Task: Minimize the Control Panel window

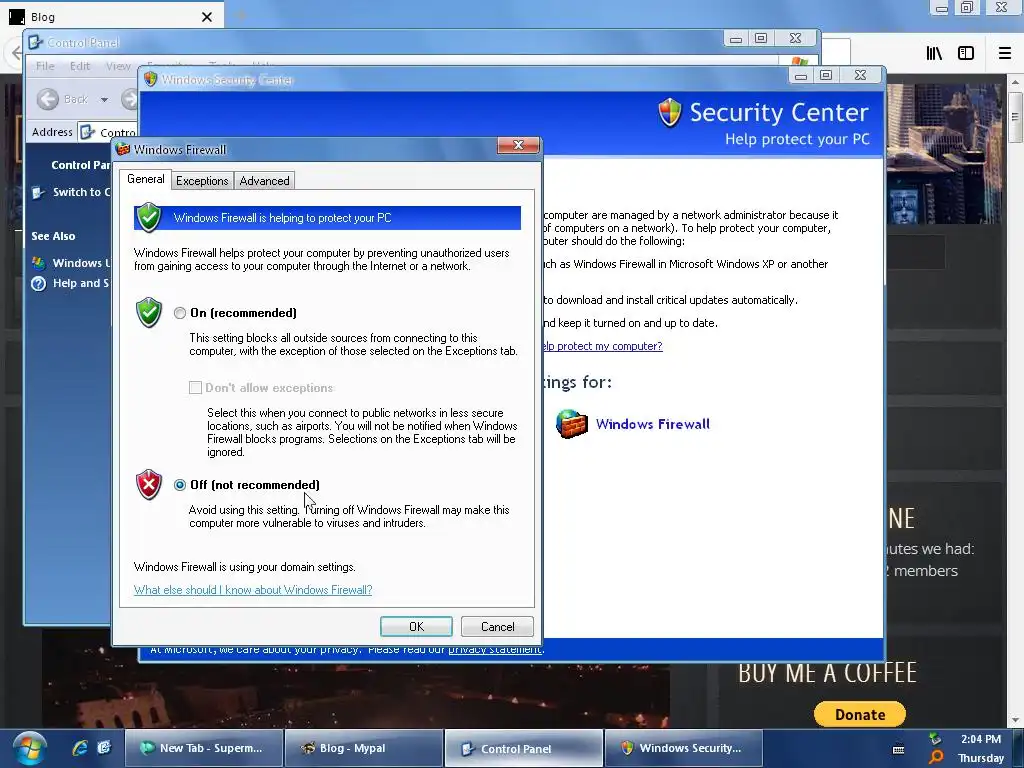Action: (736, 39)
